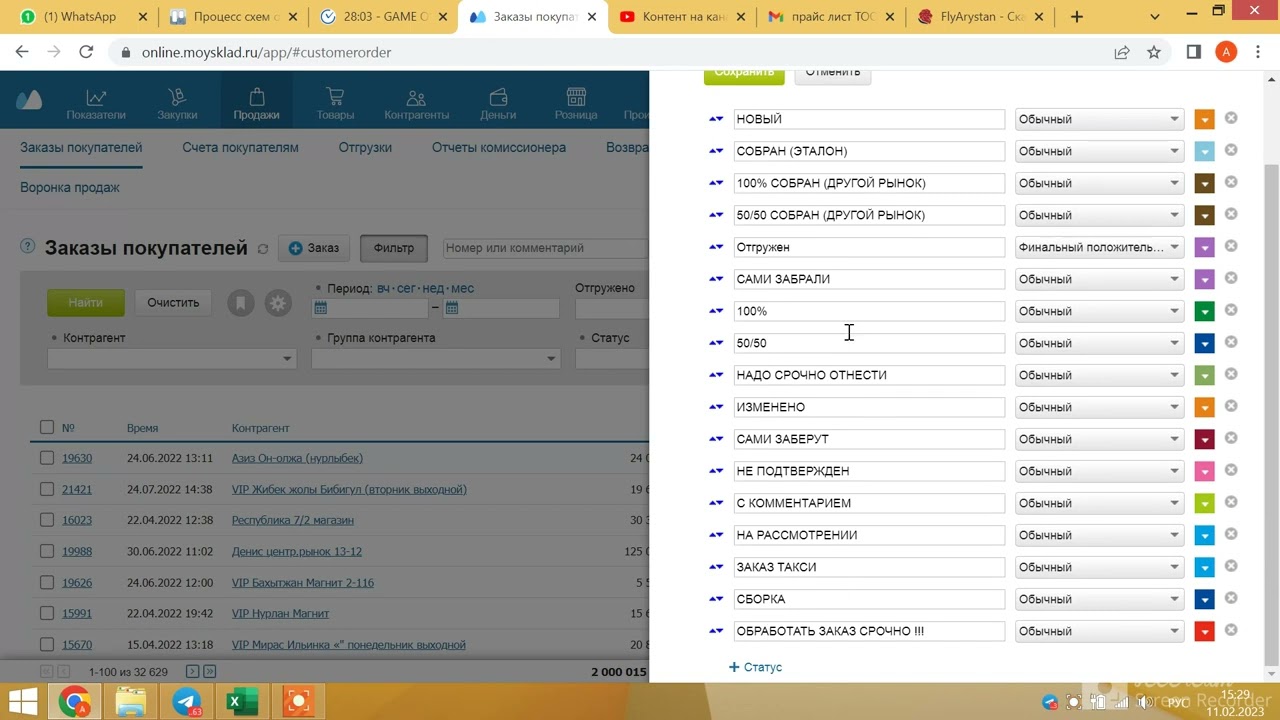Image resolution: width=1280 pixels, height=720 pixels.
Task: Open orange color picker for НОВЫЙ
Action: point(1204,119)
